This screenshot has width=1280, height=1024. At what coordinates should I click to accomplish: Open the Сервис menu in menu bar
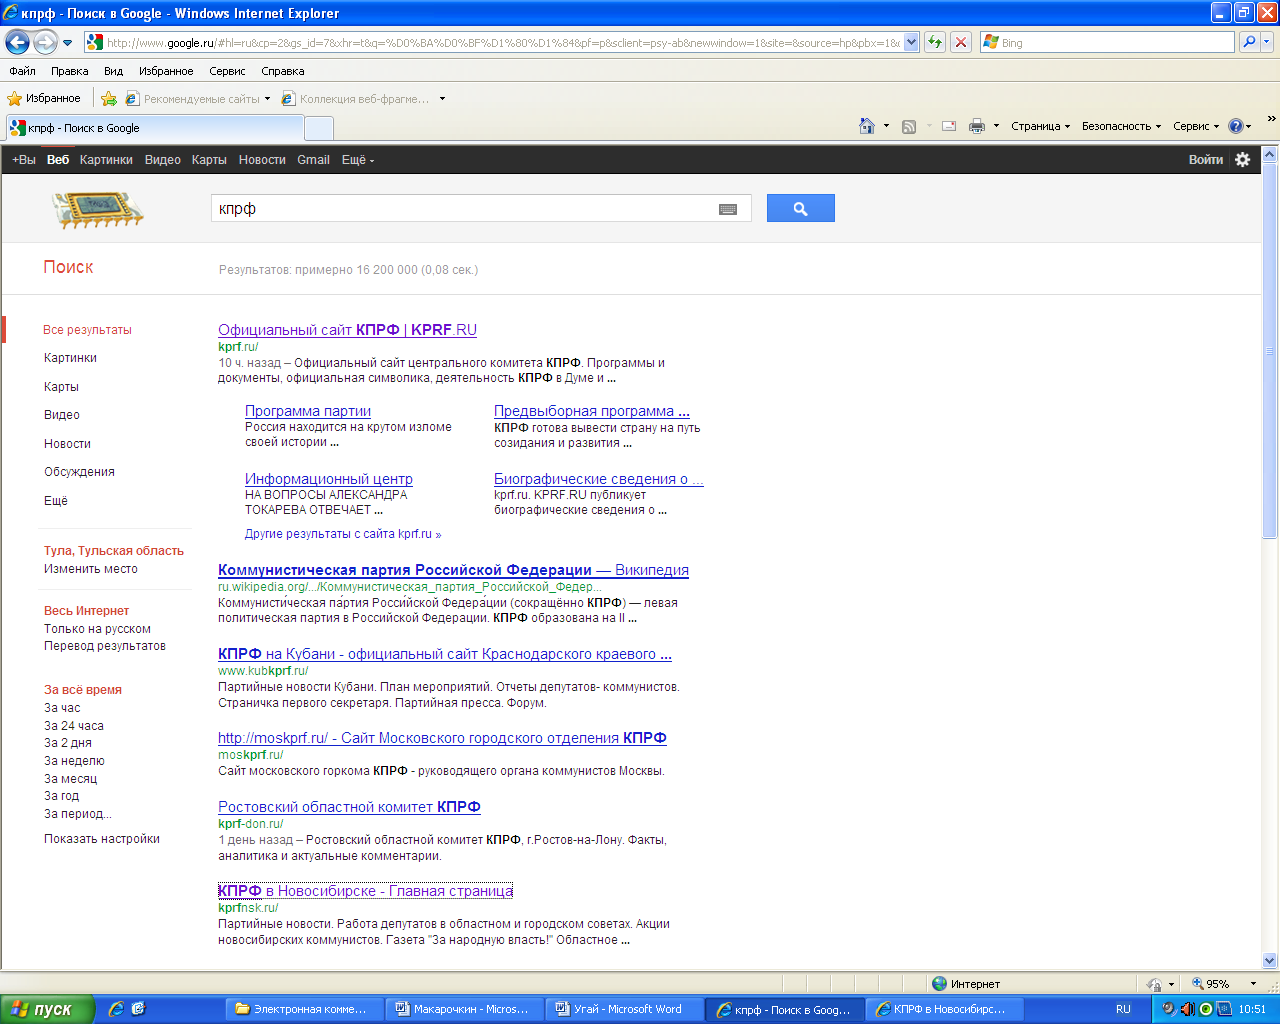(227, 71)
